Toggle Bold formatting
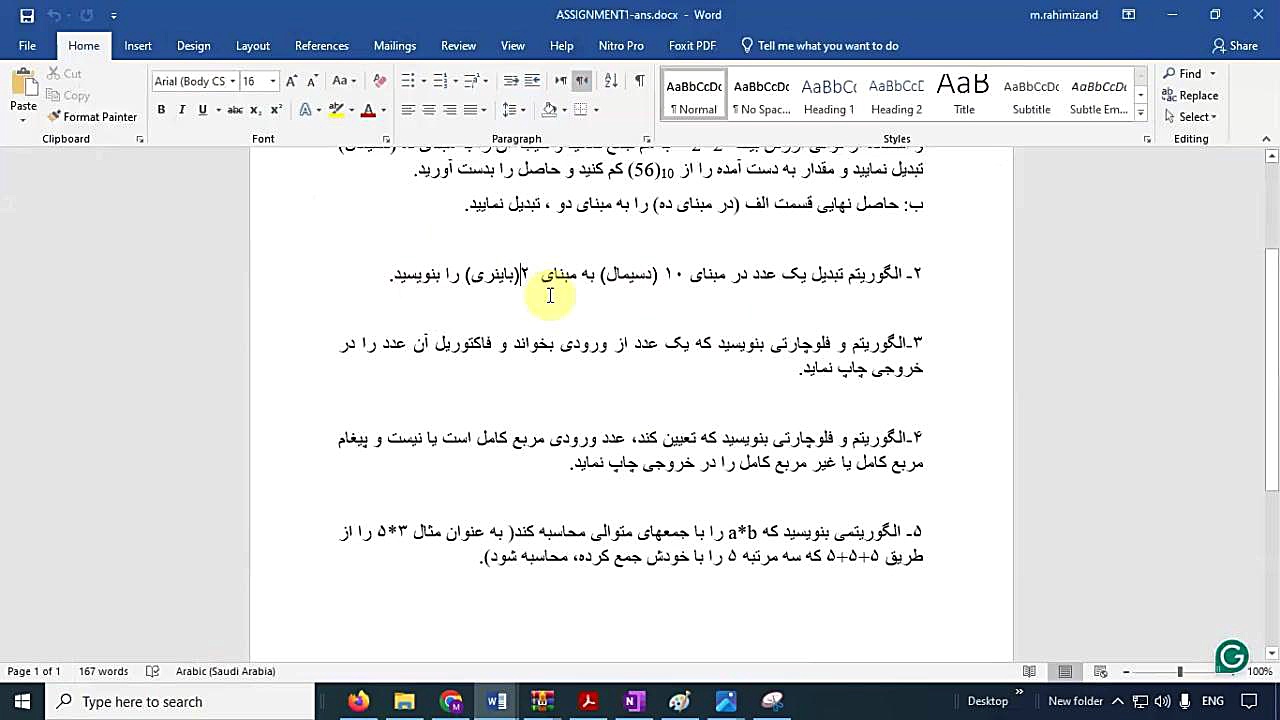Screen dimensions: 1280x720 click(161, 110)
